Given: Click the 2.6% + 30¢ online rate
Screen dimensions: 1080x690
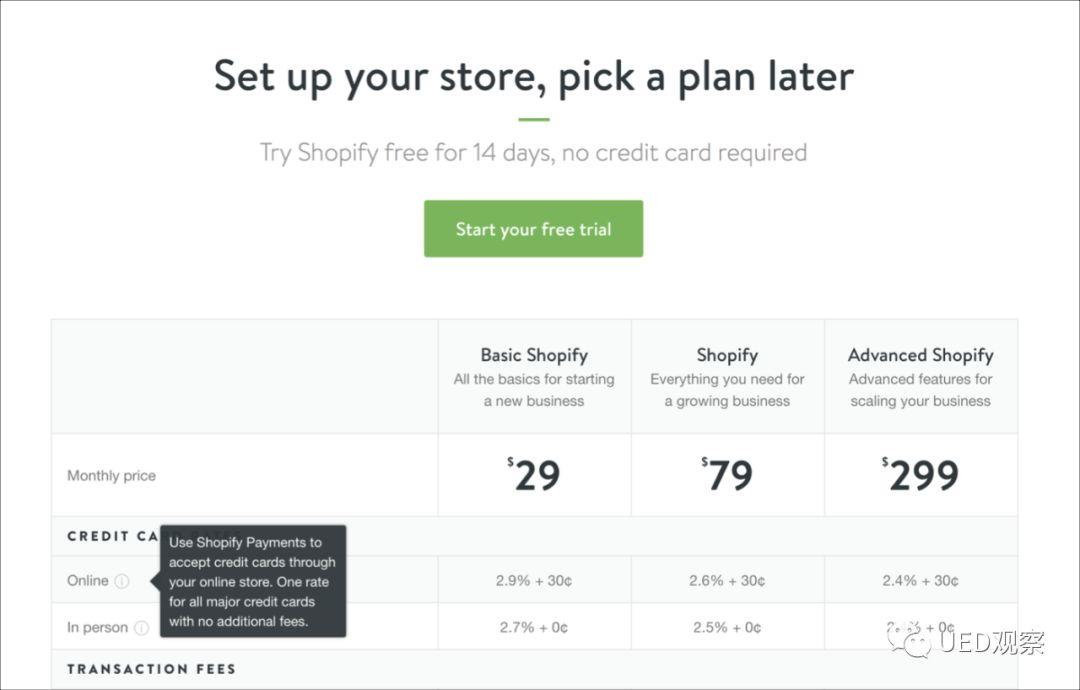Looking at the screenshot, I should pos(727,581).
